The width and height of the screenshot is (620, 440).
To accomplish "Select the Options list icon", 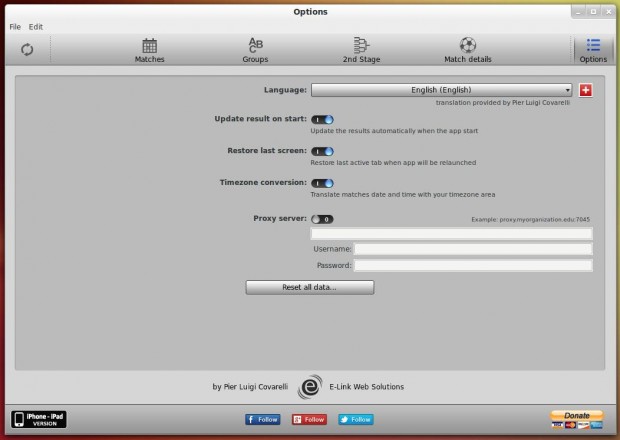I will 593,50.
